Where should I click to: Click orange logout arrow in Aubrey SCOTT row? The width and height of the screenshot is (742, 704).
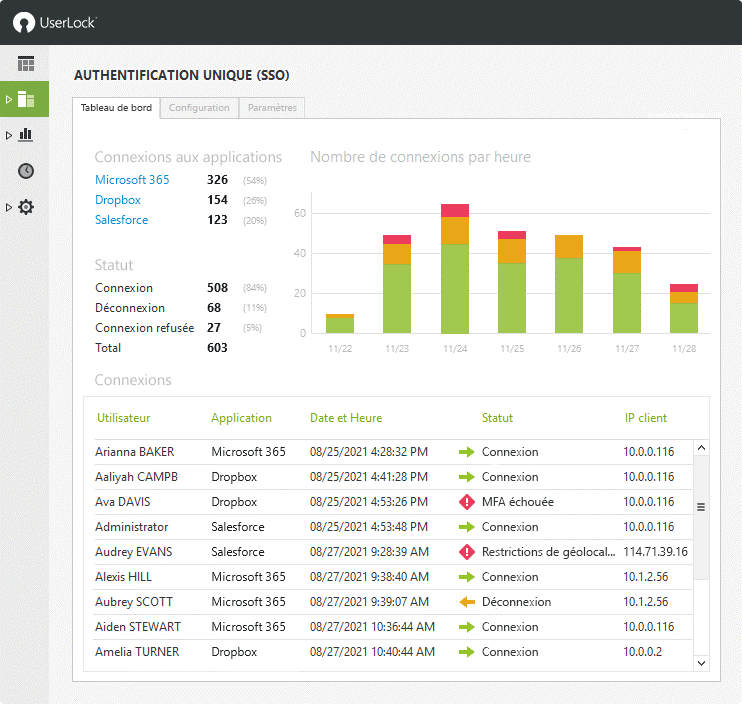[x=467, y=602]
